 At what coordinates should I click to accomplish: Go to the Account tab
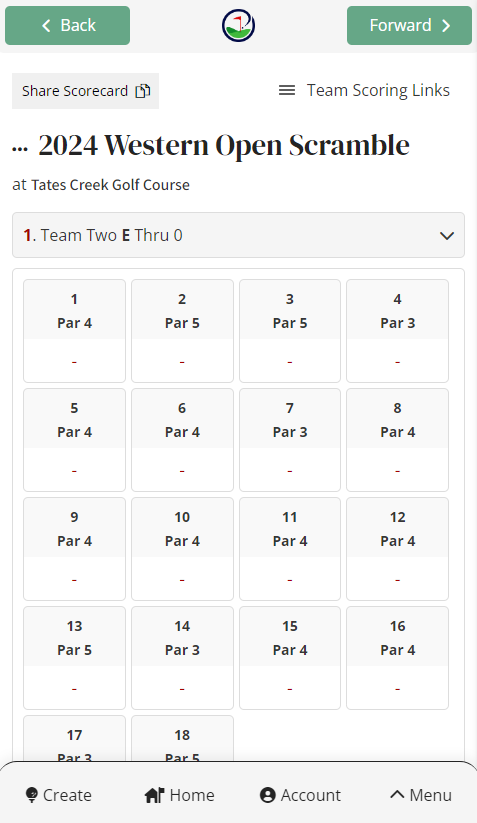coord(300,795)
